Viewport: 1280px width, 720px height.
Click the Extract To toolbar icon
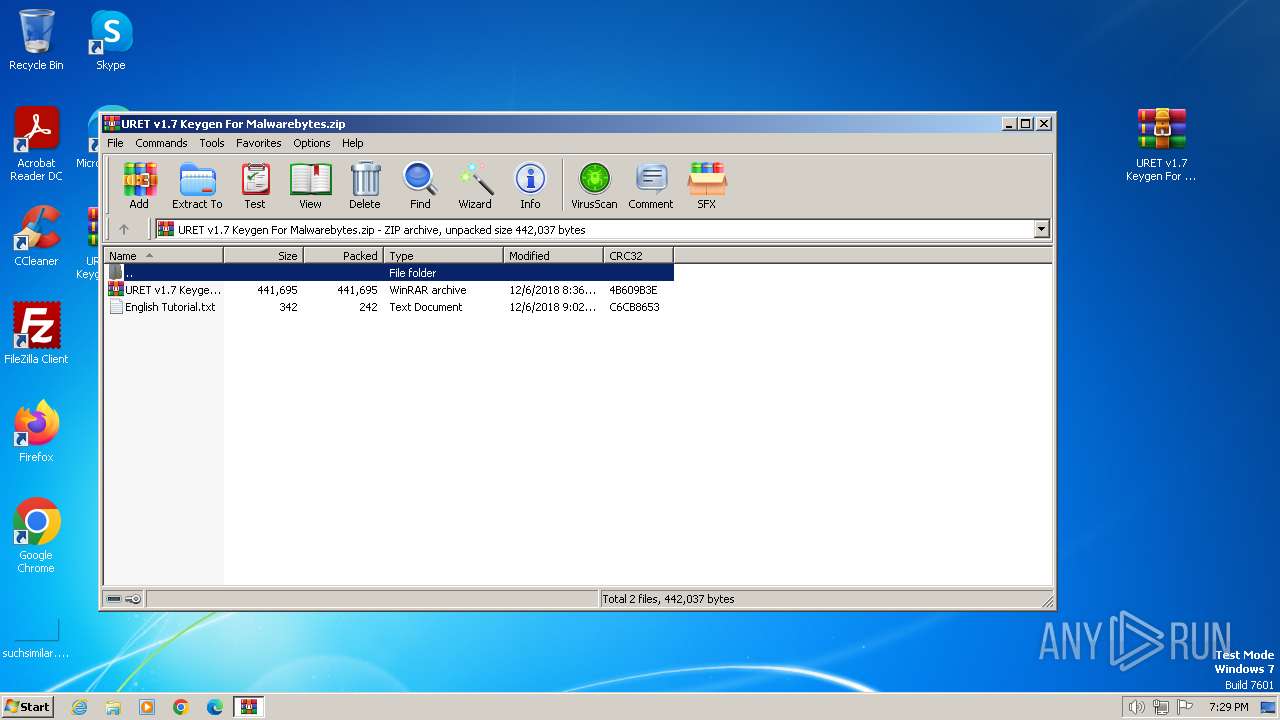[197, 186]
